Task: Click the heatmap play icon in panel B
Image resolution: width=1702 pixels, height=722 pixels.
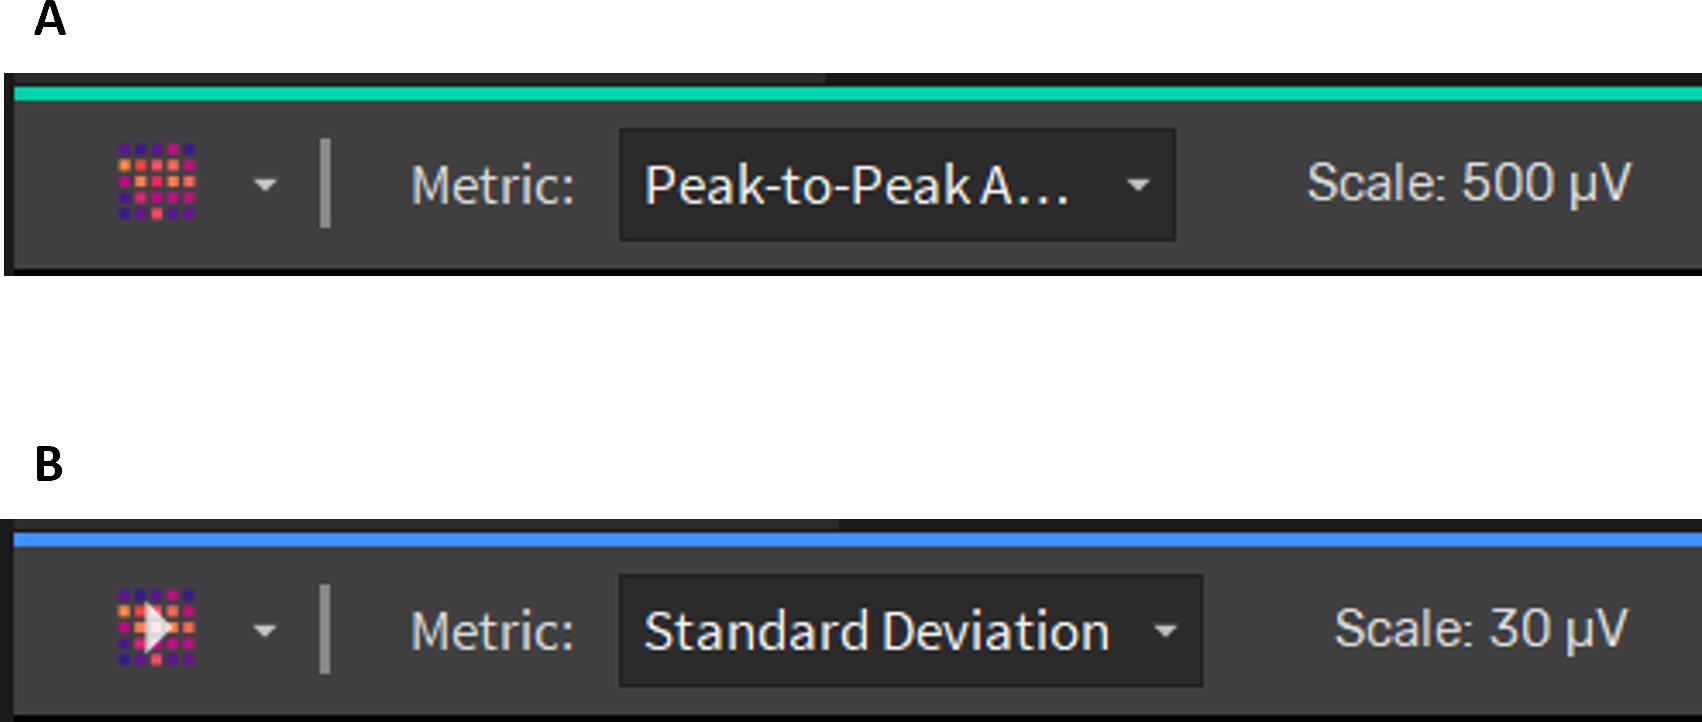Action: click(x=157, y=628)
